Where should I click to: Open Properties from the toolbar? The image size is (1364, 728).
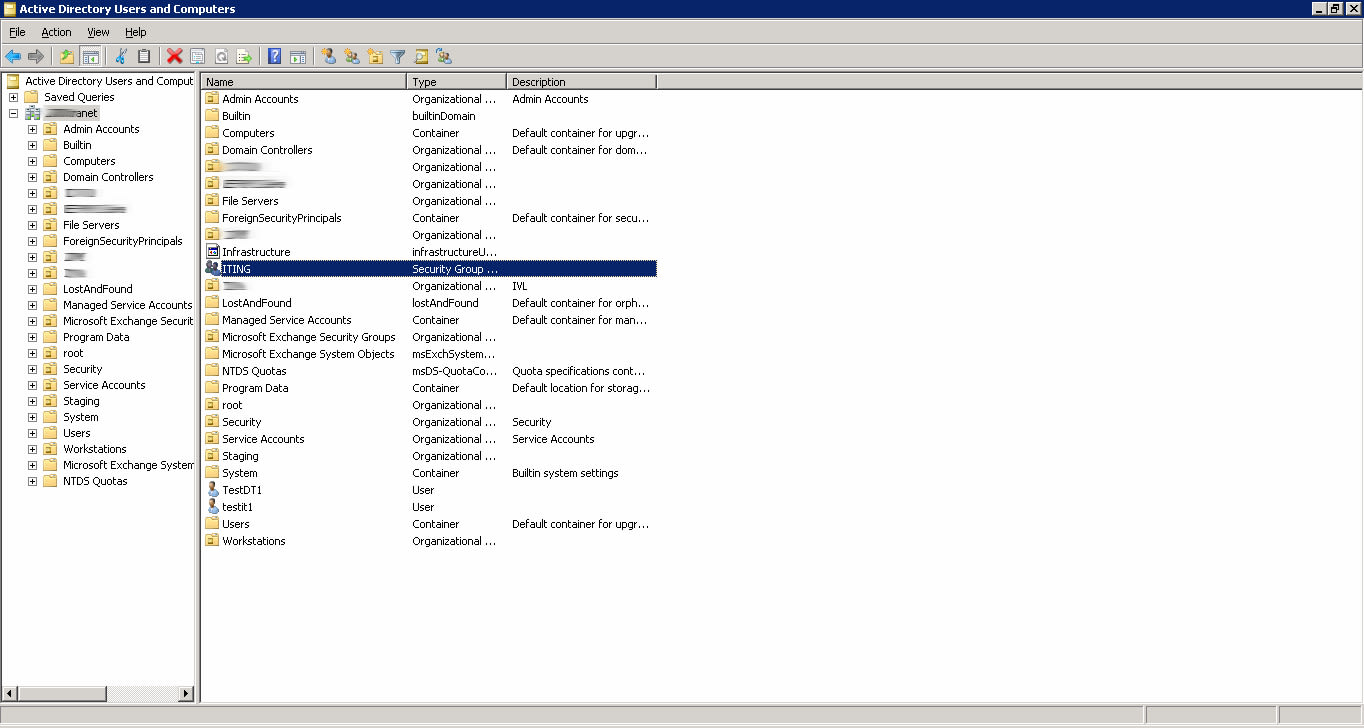coord(198,57)
